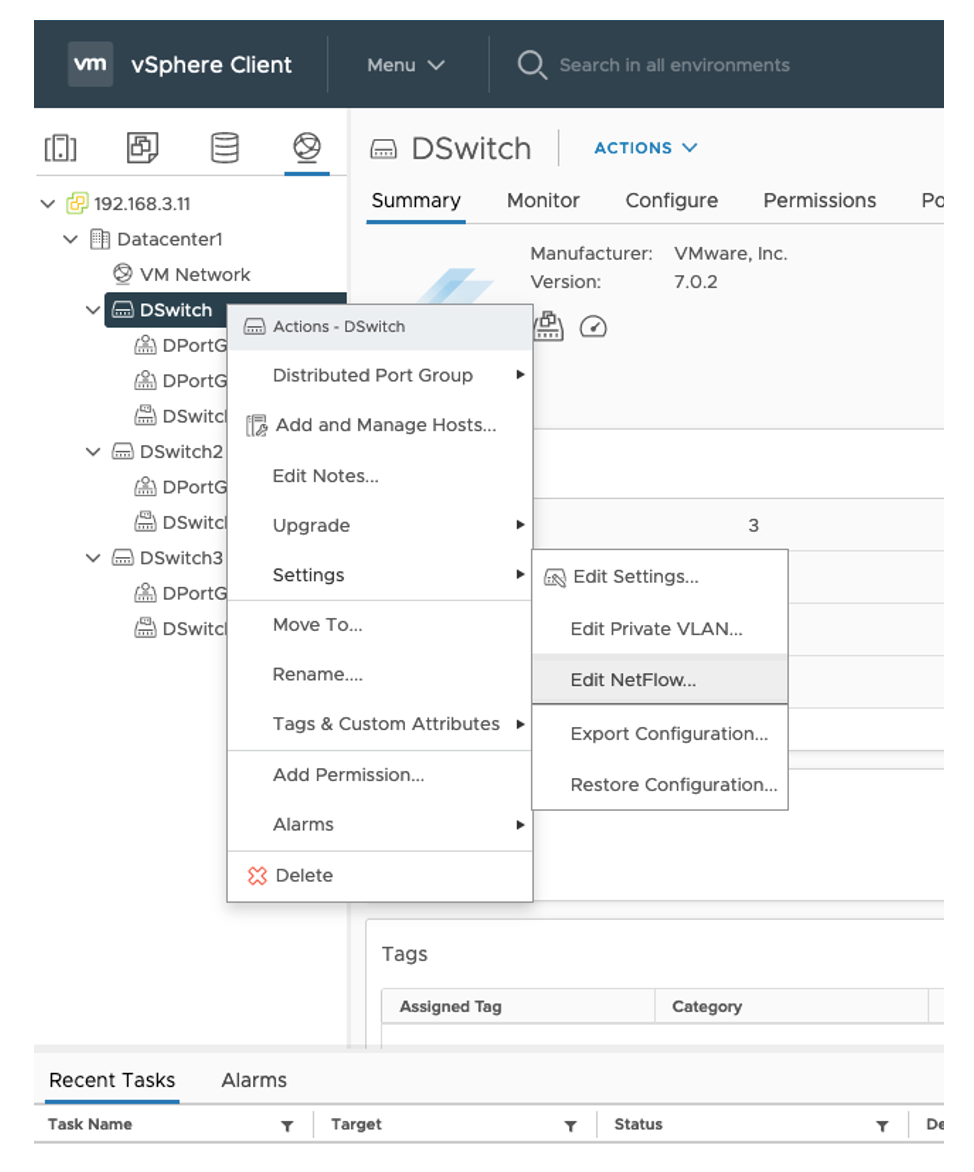
Task: Select Restore Configuration... option
Action: pos(660,785)
